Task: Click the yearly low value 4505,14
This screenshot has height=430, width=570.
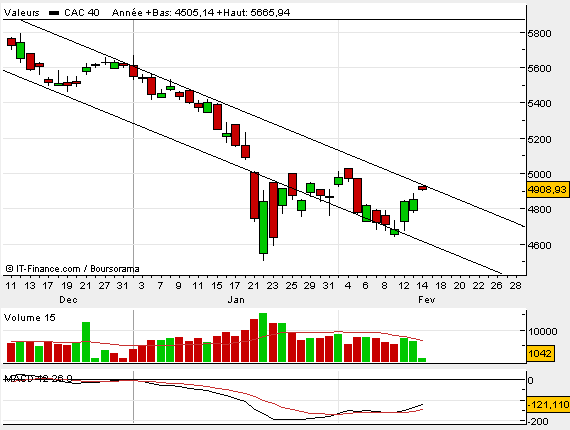Action: pyautogui.click(x=193, y=13)
